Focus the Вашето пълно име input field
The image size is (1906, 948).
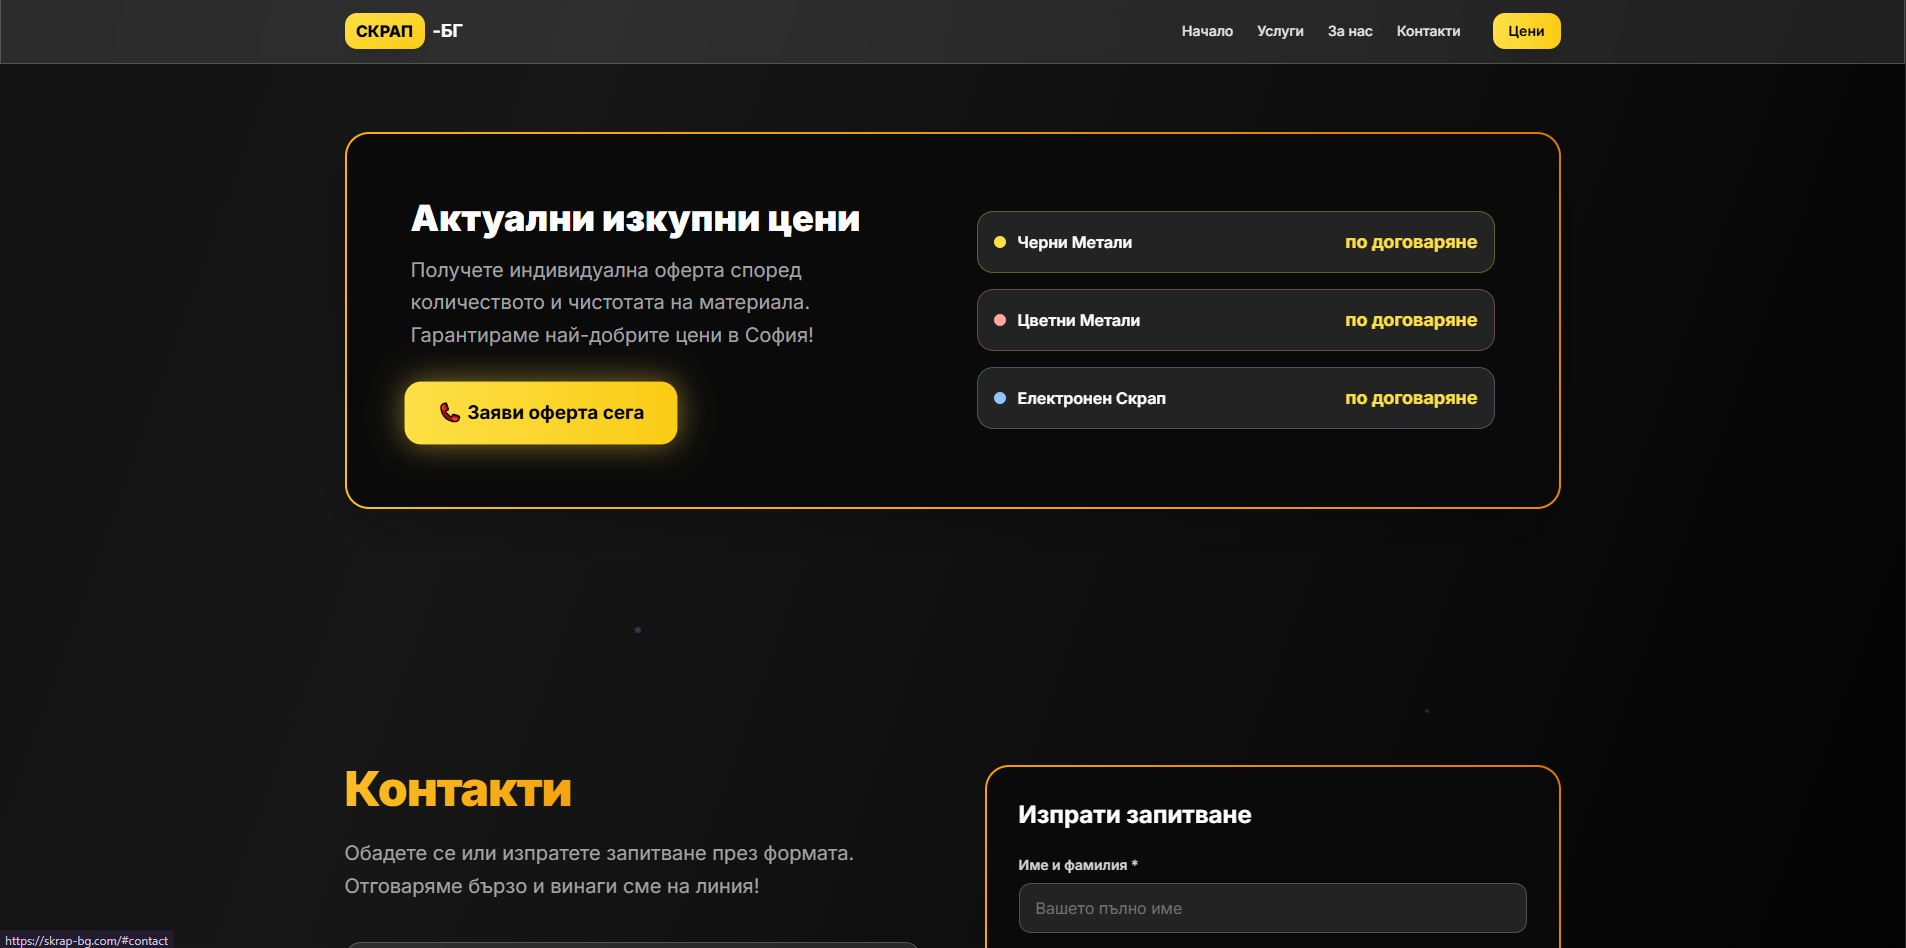click(x=1272, y=908)
